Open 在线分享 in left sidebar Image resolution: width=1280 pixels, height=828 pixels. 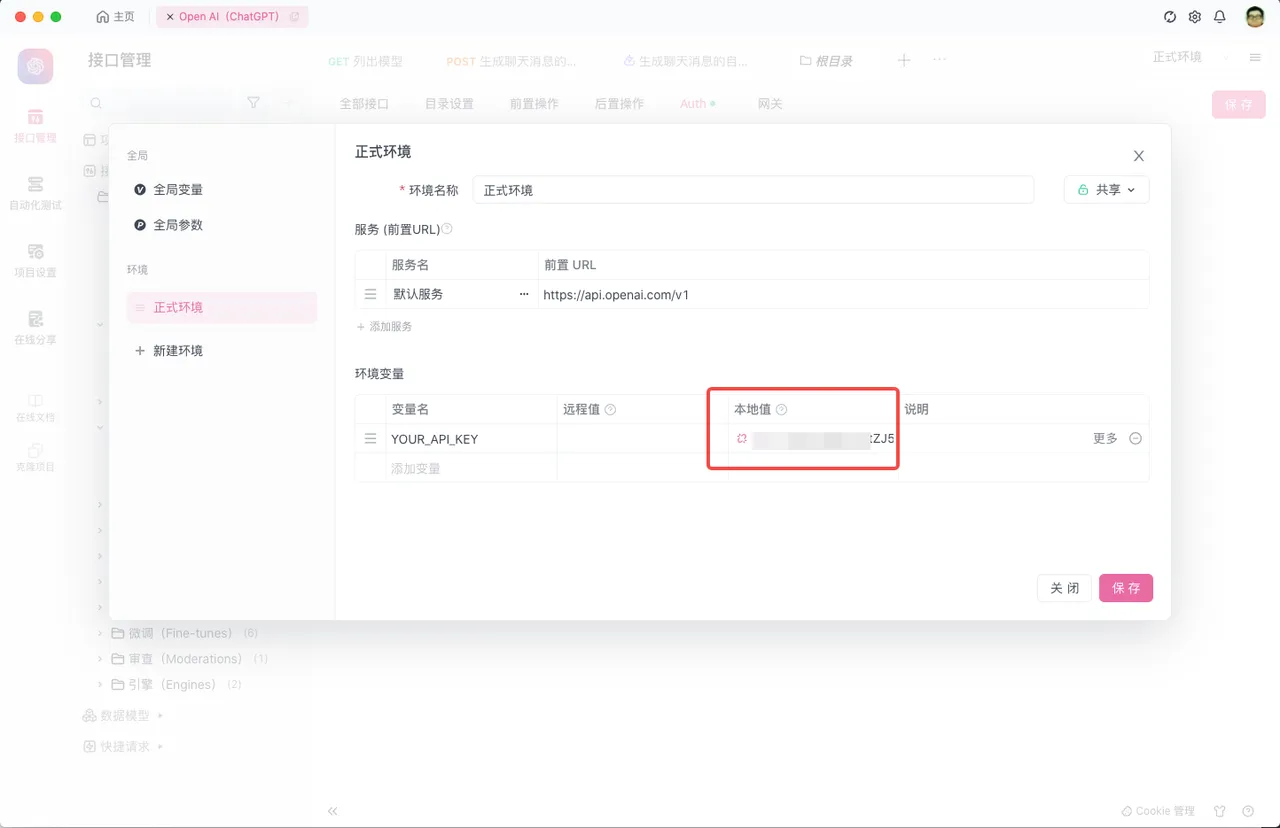coord(35,327)
